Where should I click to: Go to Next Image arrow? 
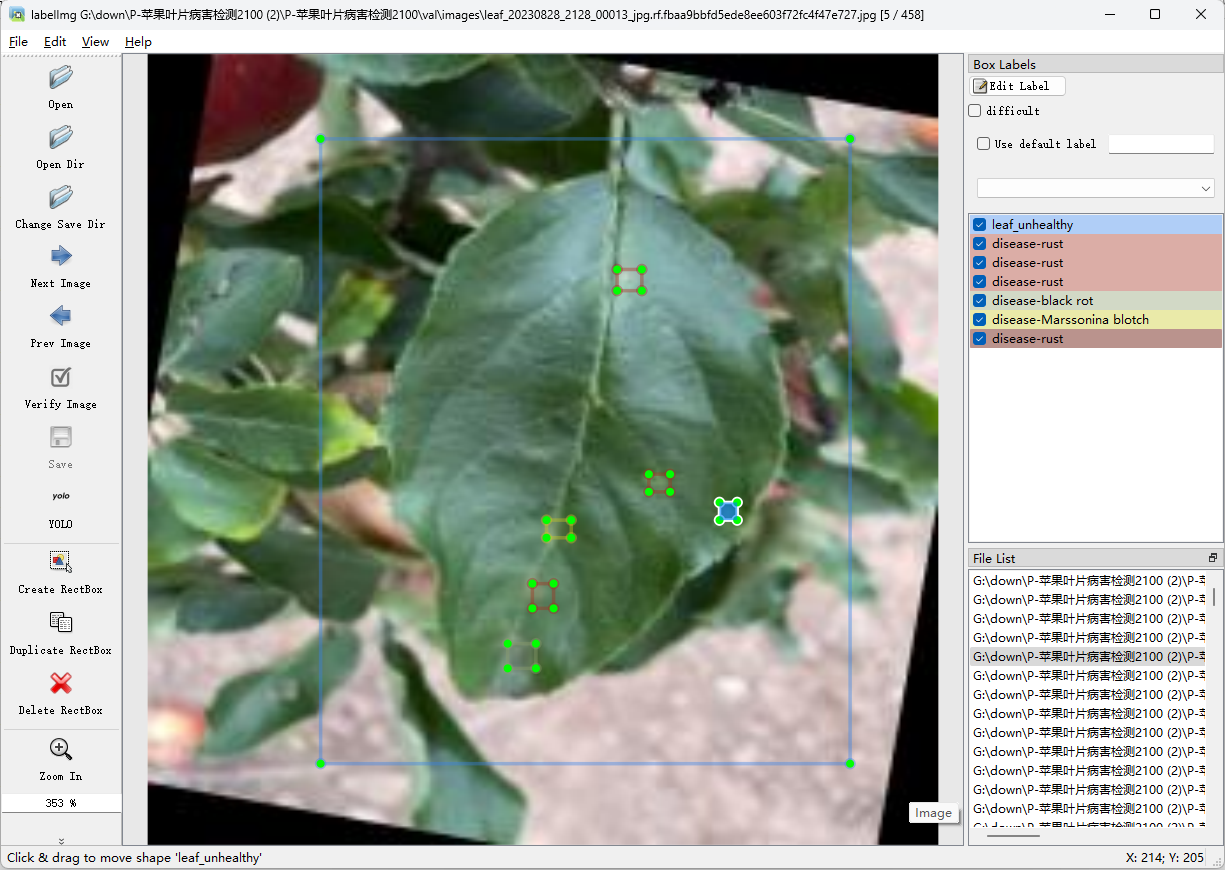click(x=61, y=256)
